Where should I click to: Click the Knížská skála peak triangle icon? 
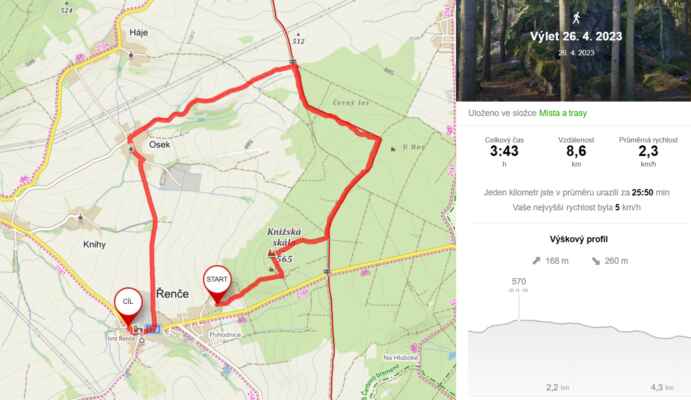pyautogui.click(x=271, y=253)
